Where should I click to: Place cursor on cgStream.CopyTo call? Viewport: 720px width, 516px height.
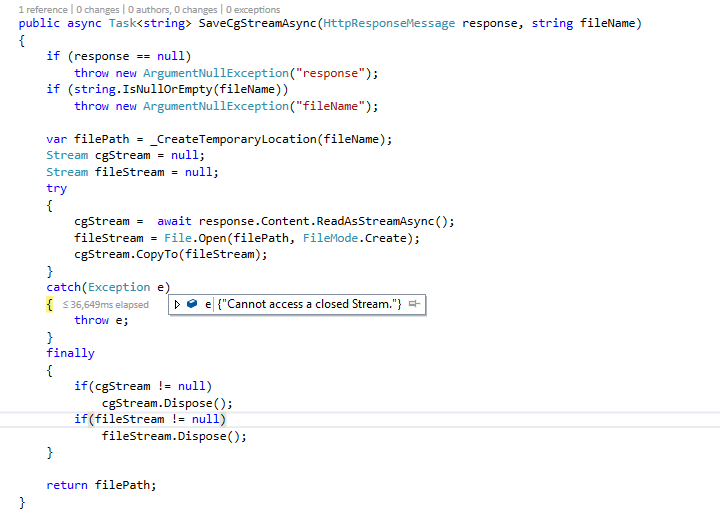point(170,254)
